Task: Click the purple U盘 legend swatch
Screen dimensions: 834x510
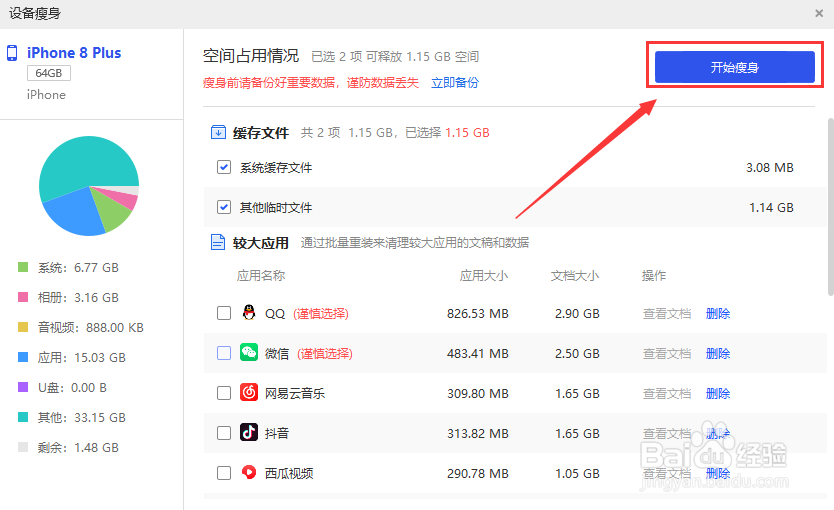Action: point(23,387)
